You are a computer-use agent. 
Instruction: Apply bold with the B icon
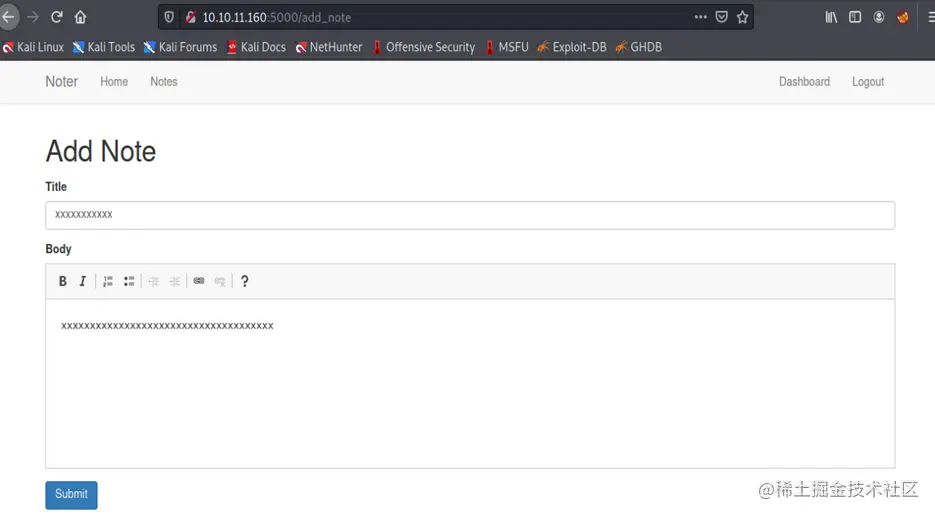point(63,281)
